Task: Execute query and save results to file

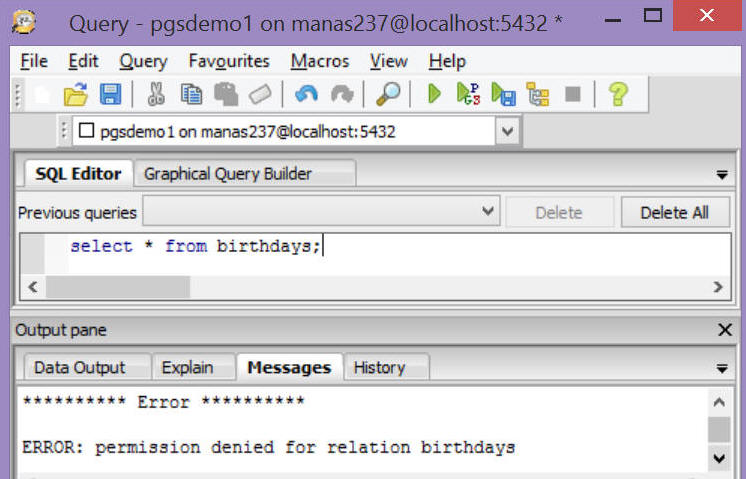Action: [x=503, y=94]
